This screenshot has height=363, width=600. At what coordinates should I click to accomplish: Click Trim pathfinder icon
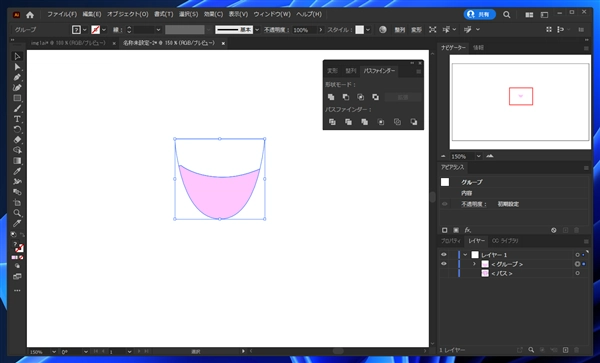[348, 122]
